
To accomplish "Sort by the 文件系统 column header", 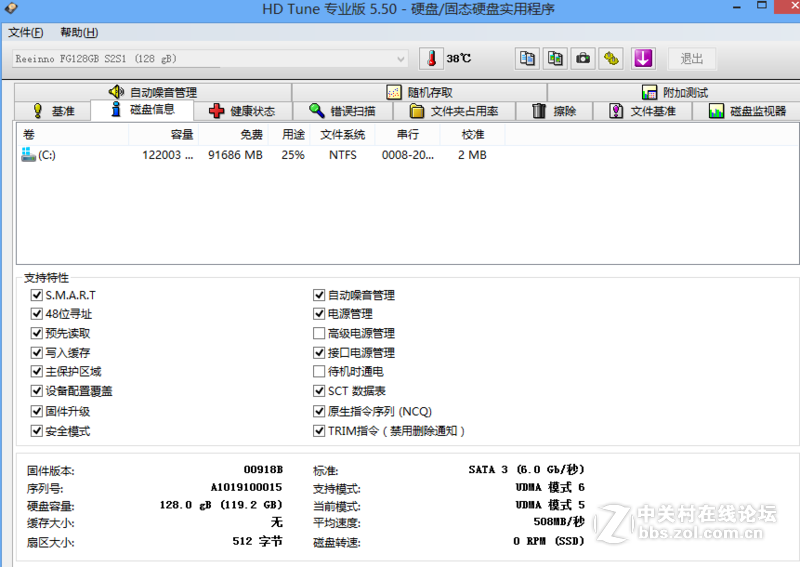I will pos(342,135).
